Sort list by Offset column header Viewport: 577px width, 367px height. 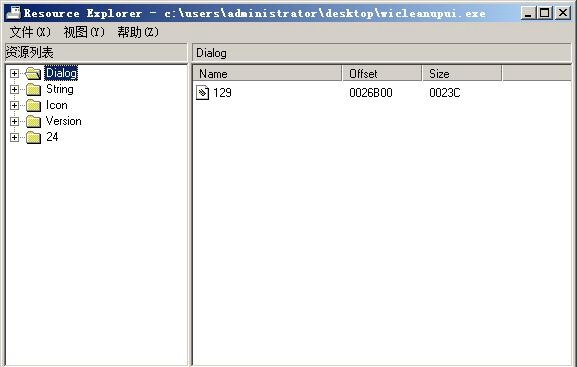[382, 74]
